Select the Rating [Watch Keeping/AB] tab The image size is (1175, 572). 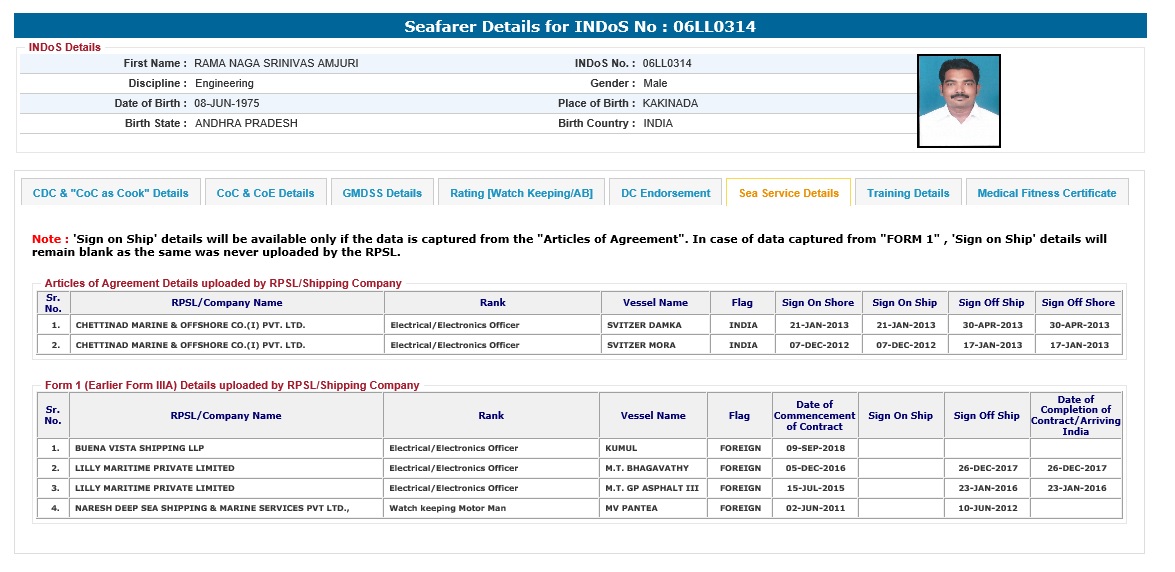520,193
